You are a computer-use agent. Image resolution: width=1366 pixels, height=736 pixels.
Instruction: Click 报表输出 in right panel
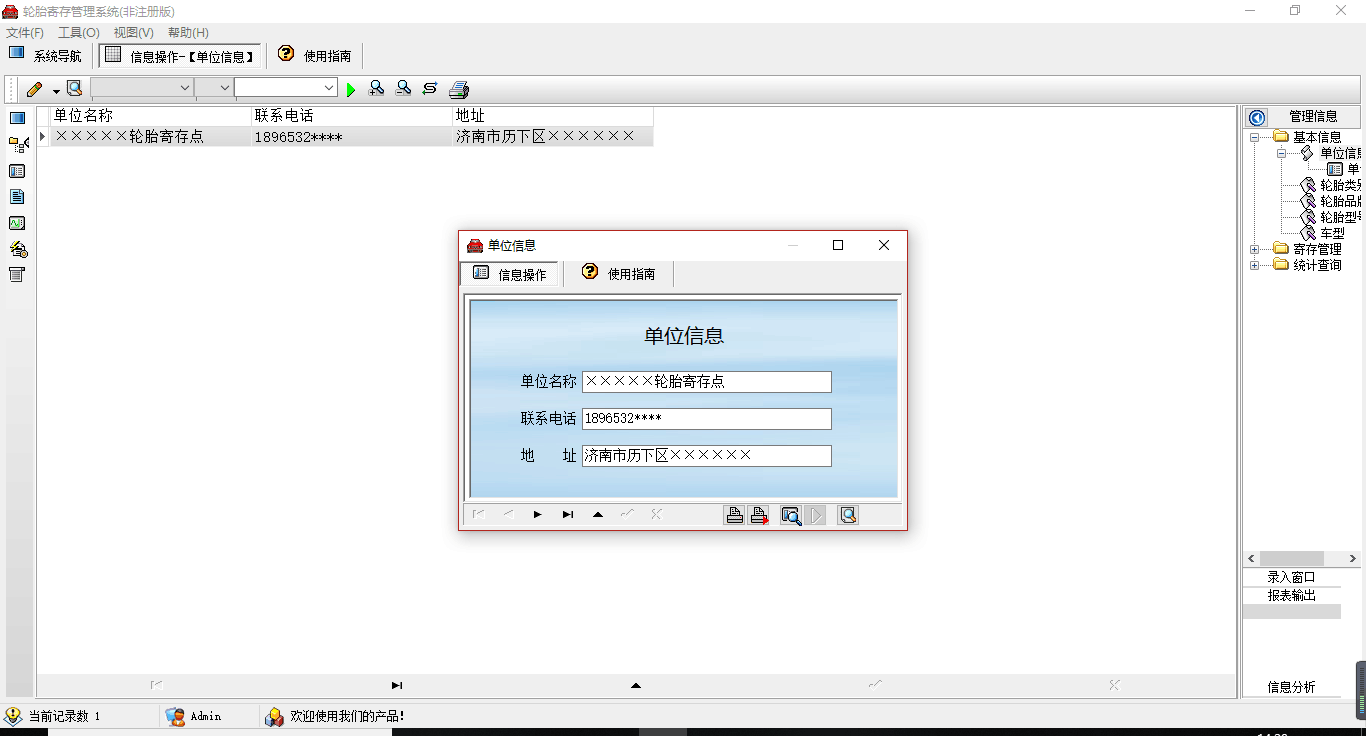point(1292,595)
